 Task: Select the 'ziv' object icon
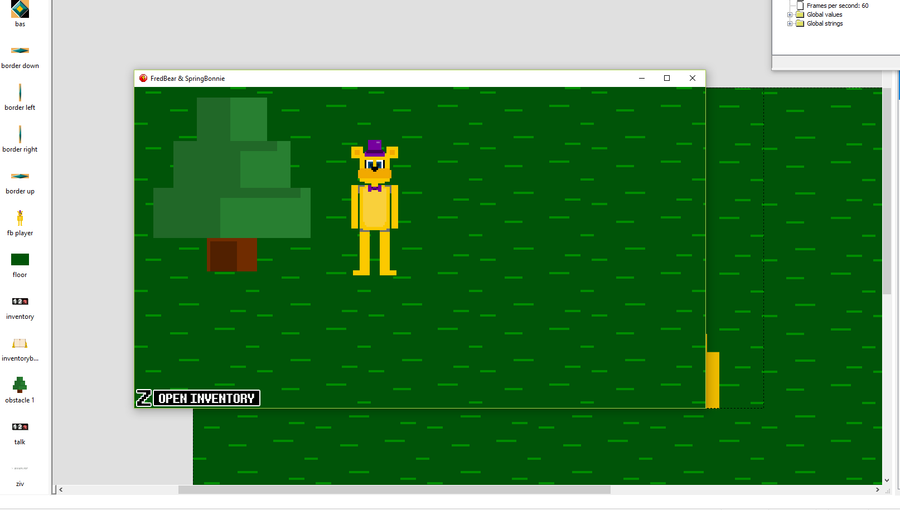20,469
